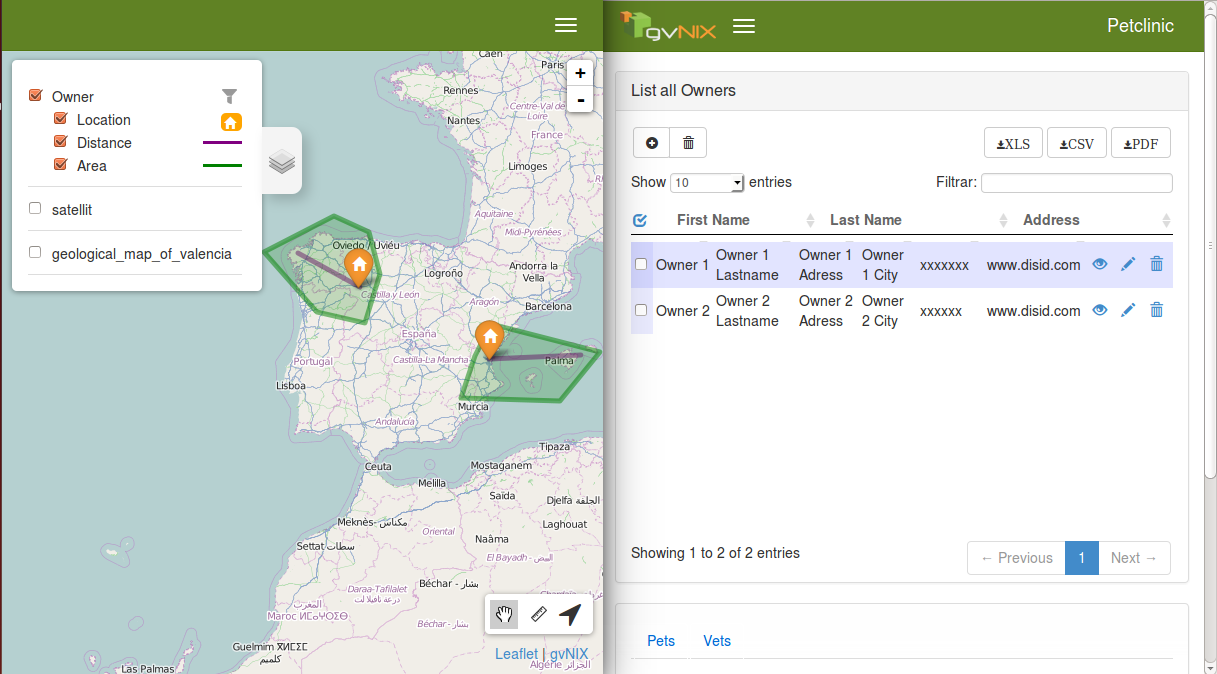The width and height of the screenshot is (1217, 674).
Task: Open the hamburger menu next to the gvNIX logo
Action: [x=743, y=26]
